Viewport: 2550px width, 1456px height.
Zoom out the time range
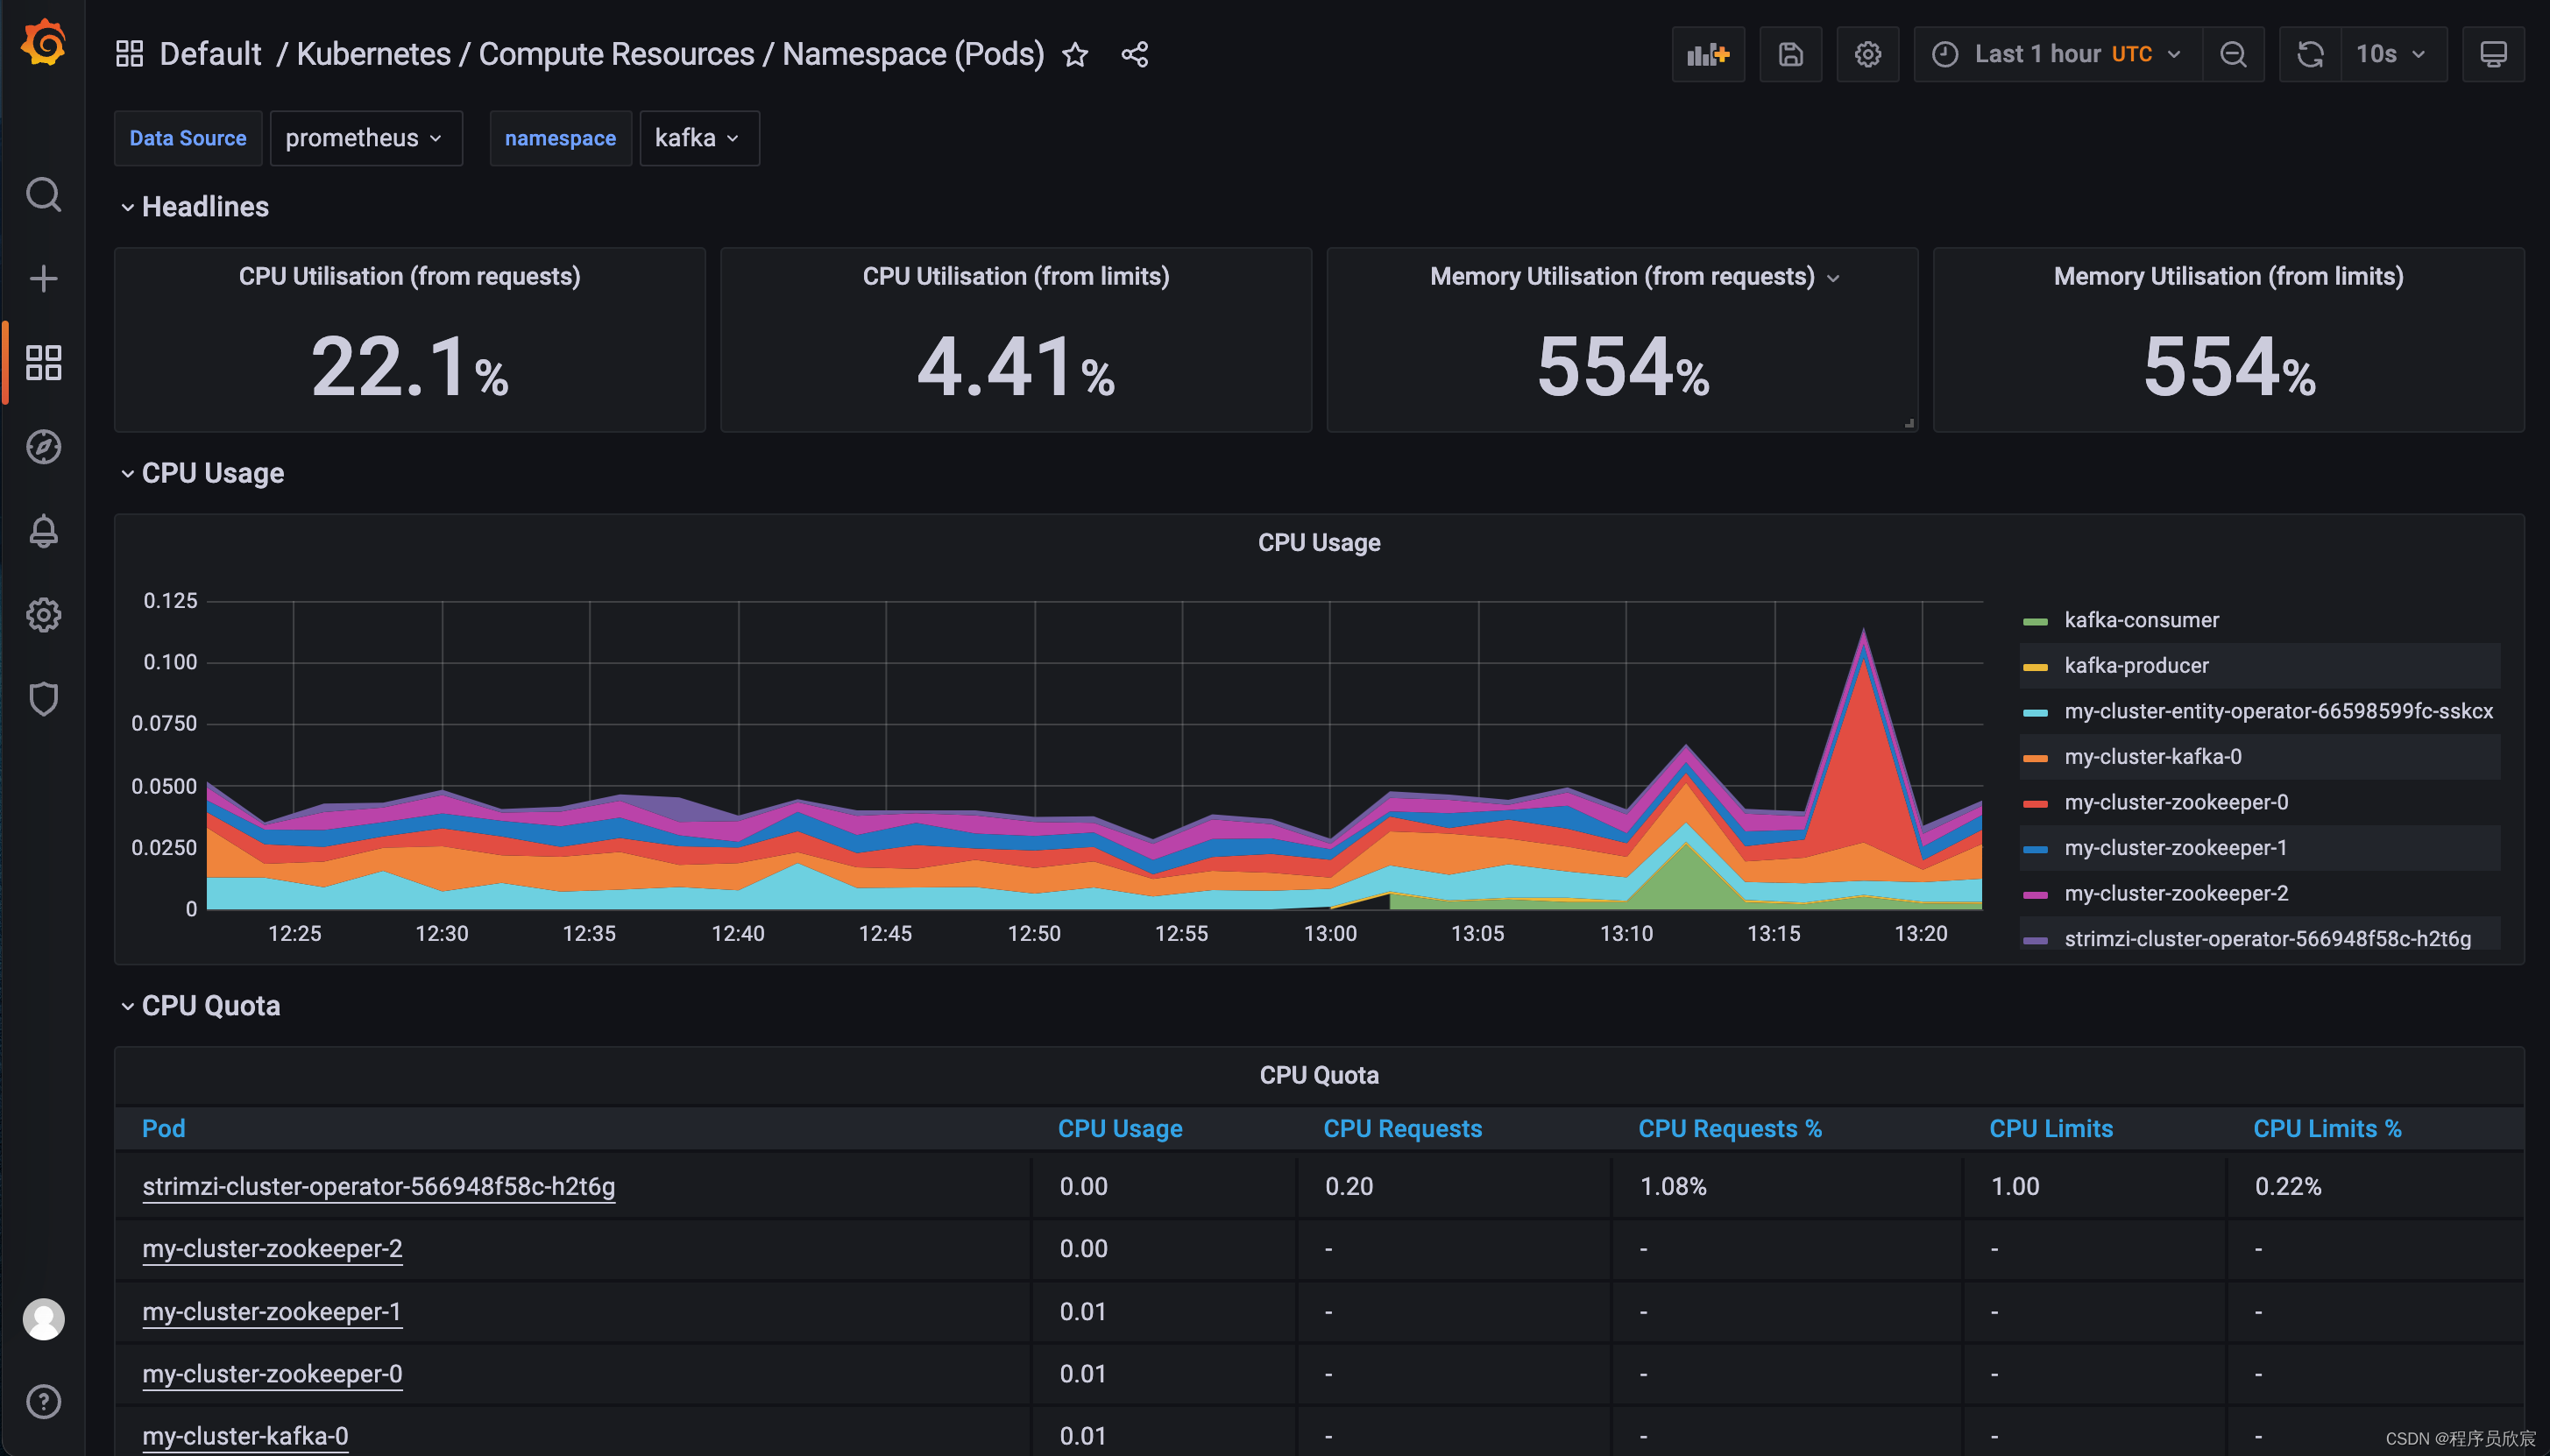coord(2233,54)
